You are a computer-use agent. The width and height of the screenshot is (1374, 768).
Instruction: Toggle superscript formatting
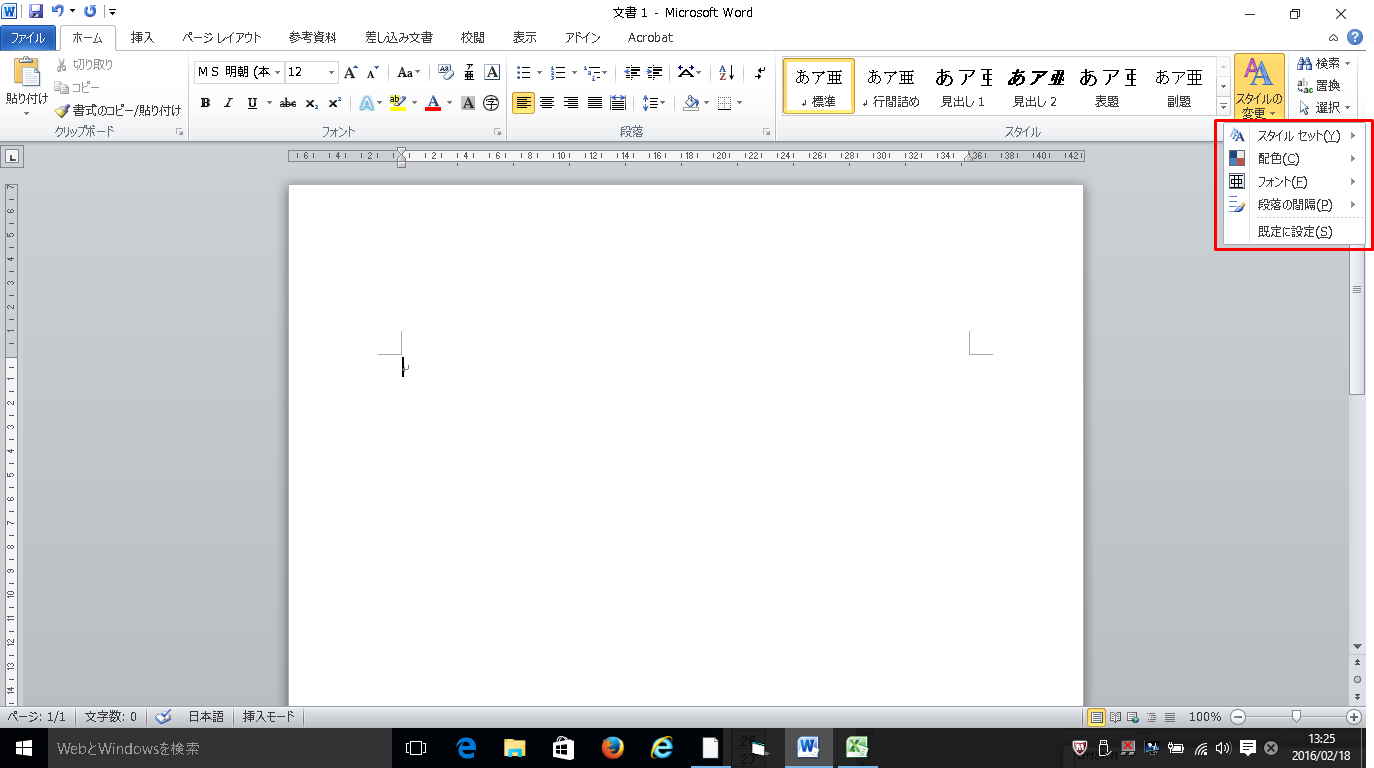tap(335, 103)
